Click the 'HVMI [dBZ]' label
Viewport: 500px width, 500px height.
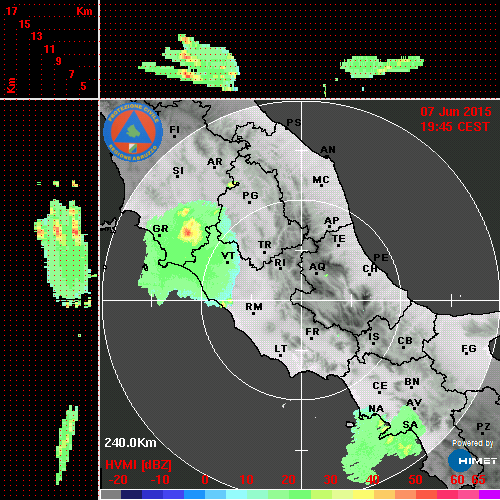tap(138, 465)
